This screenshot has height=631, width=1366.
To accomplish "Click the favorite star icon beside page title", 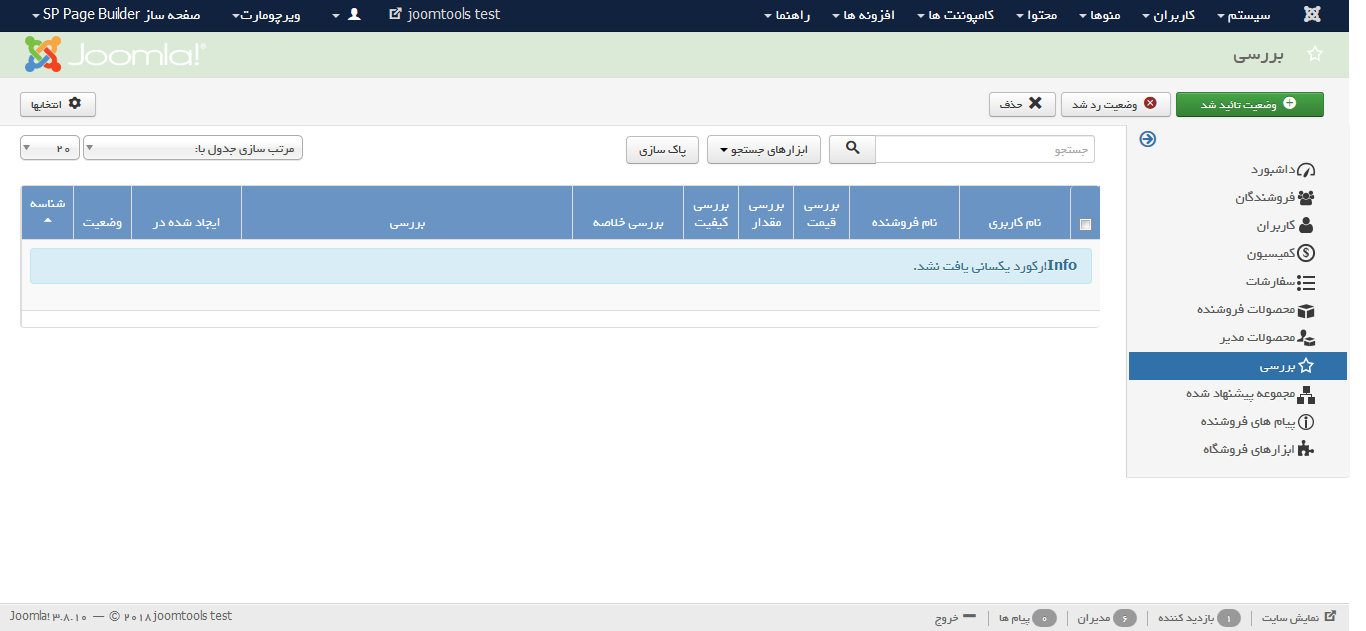I will [x=1315, y=55].
